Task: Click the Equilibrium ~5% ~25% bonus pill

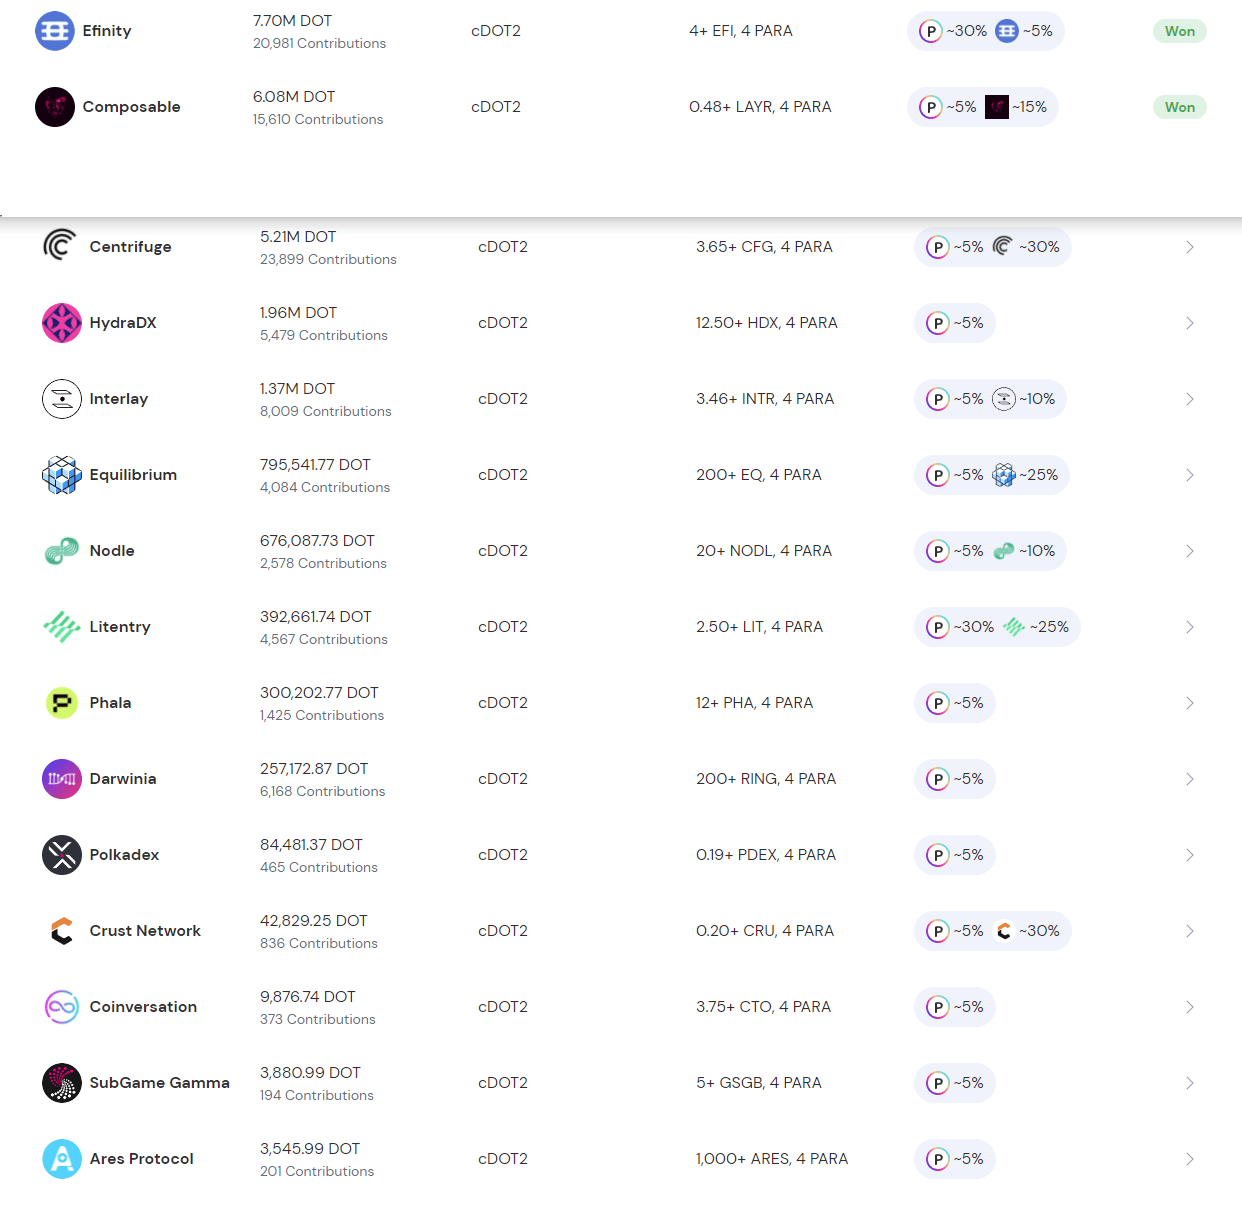Action: (x=991, y=475)
